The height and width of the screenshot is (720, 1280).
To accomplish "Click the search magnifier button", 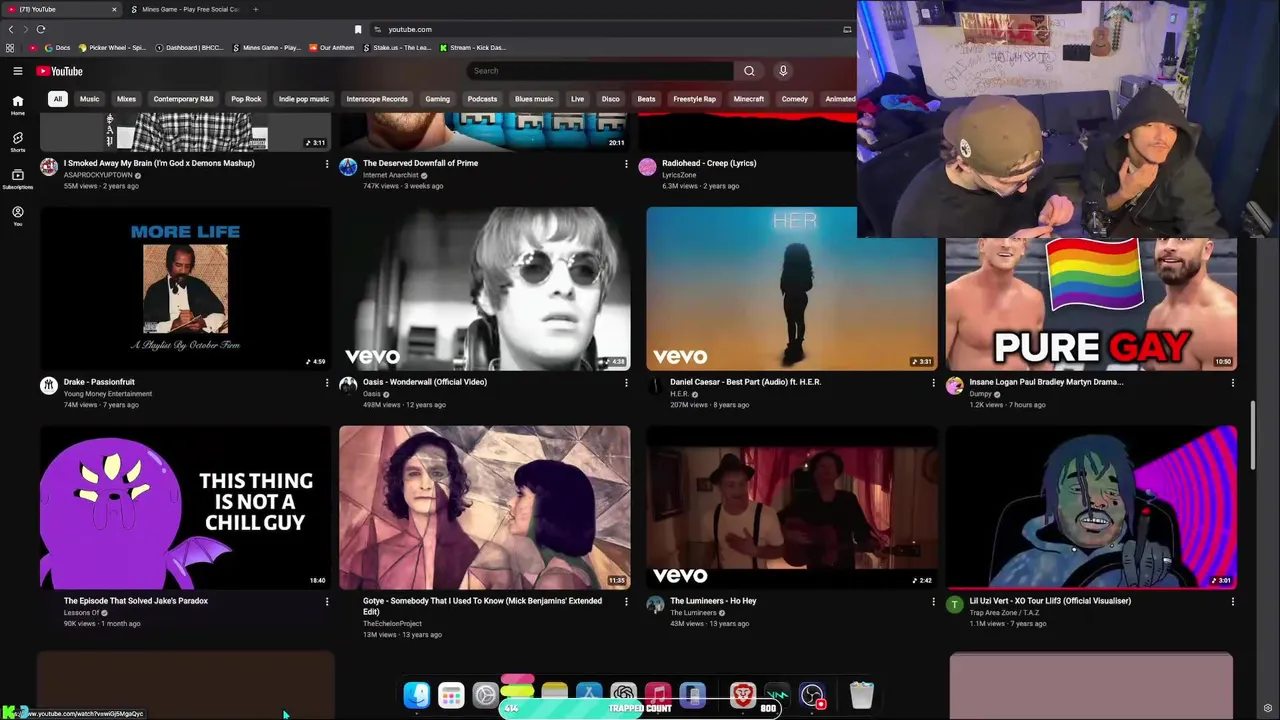I will (x=749, y=71).
